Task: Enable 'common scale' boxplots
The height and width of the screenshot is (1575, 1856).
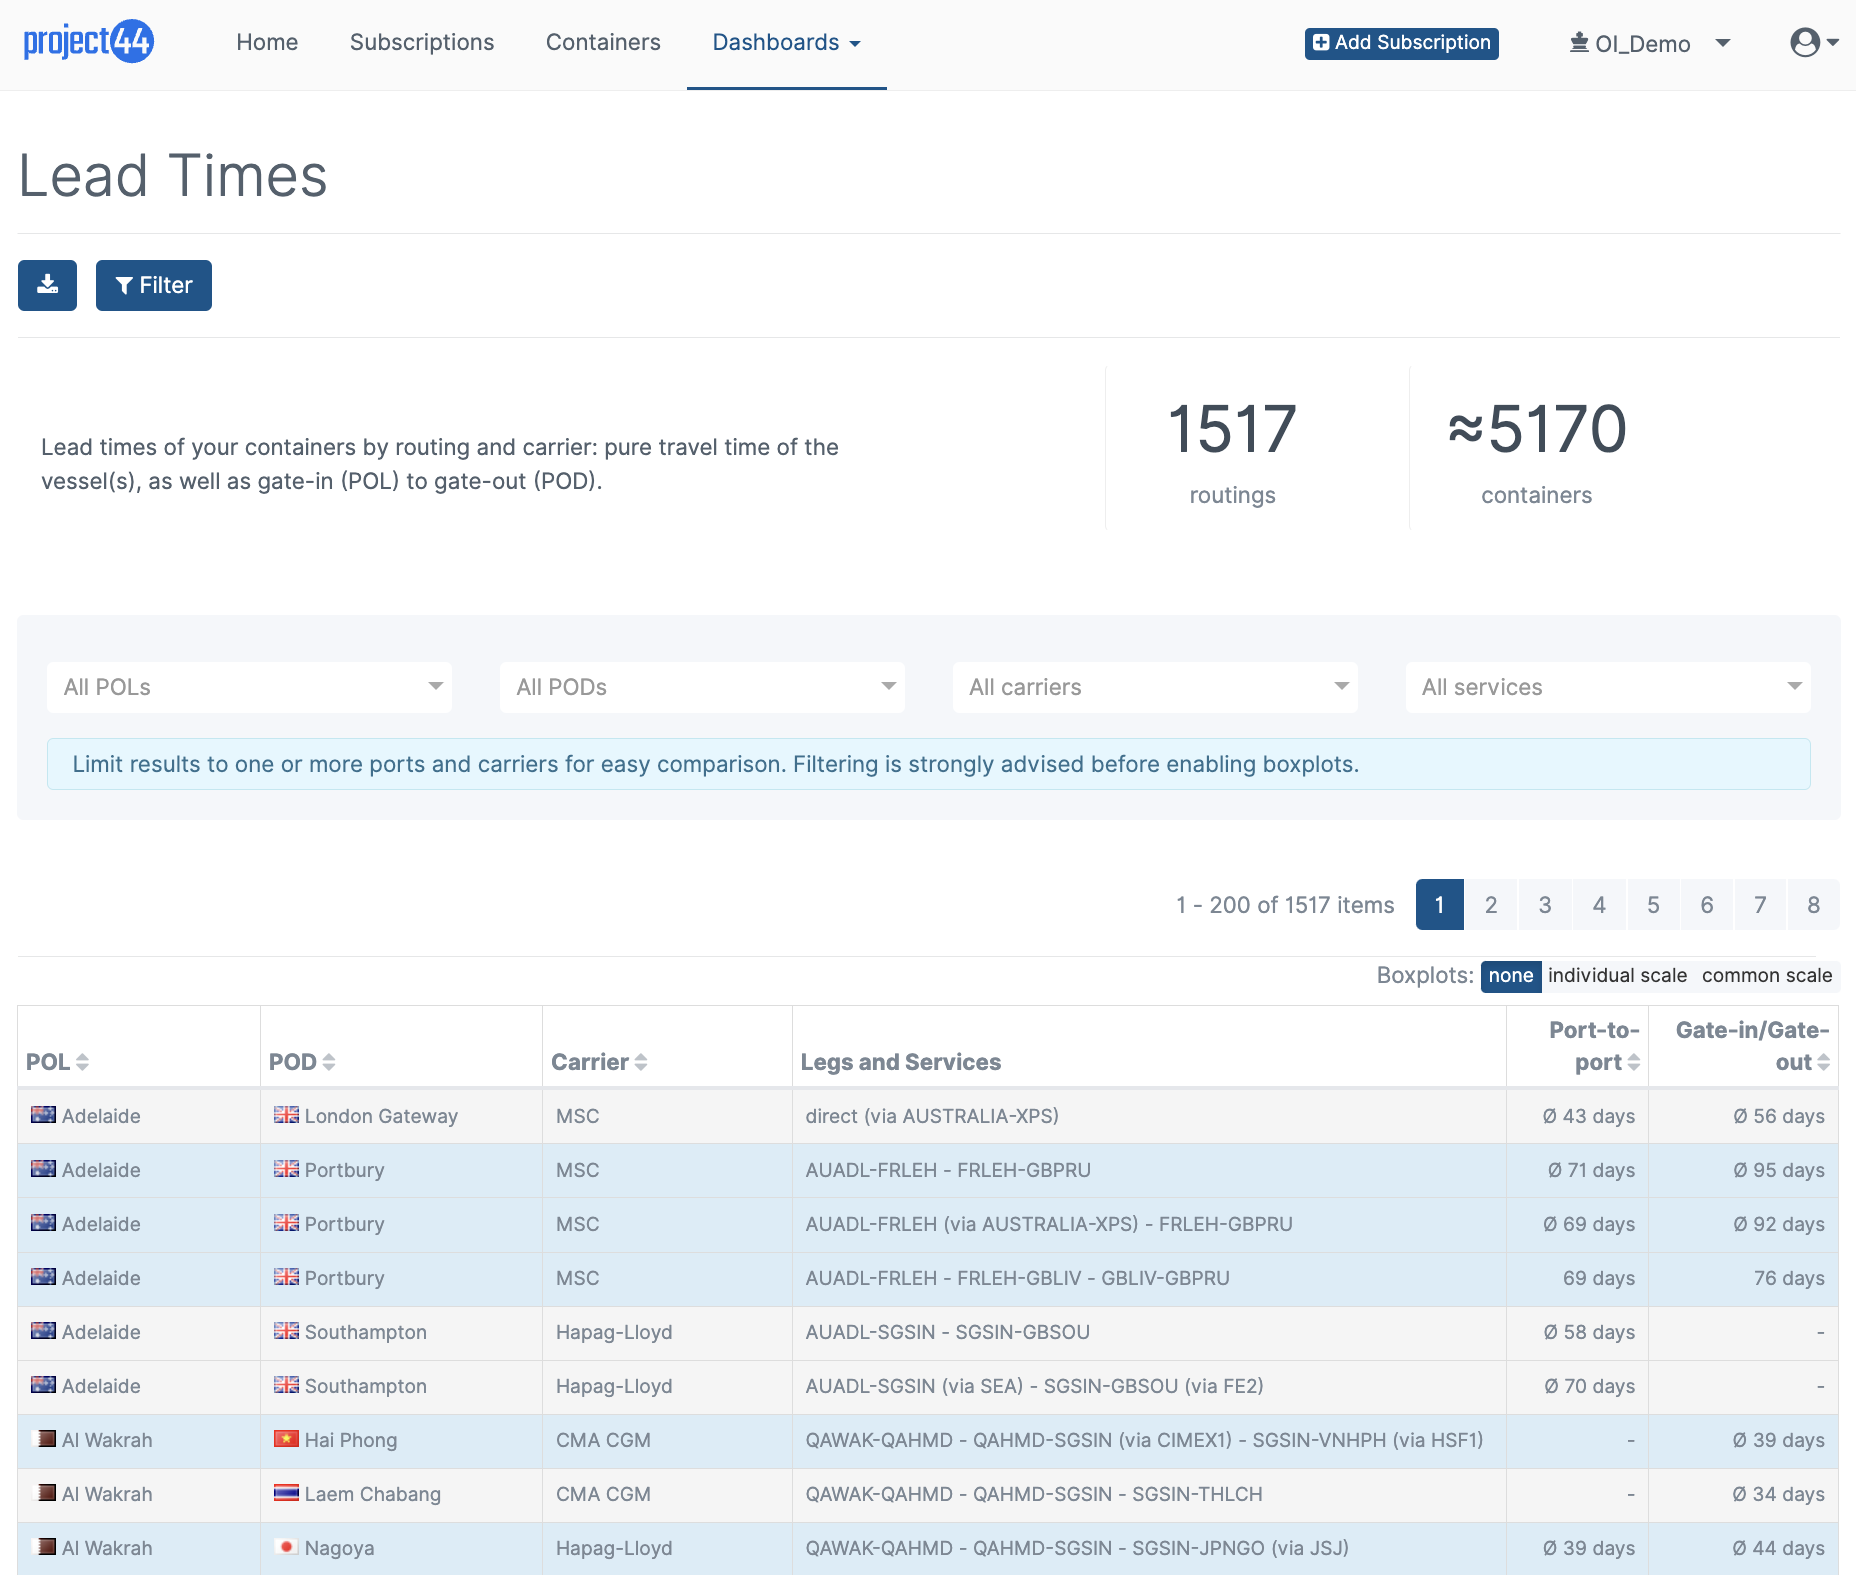Action: [1767, 975]
